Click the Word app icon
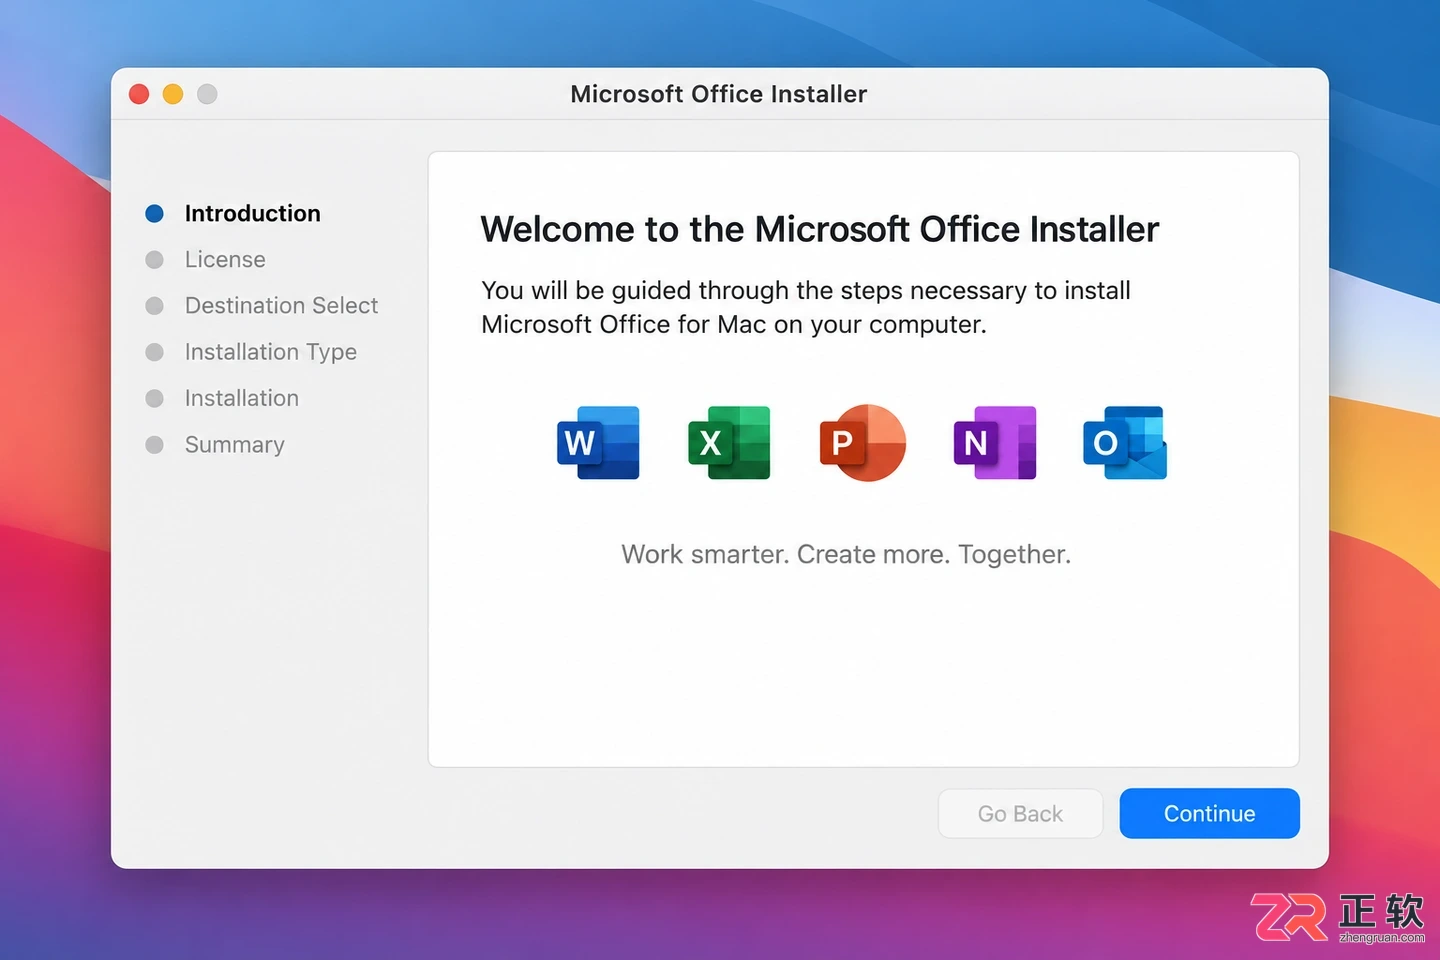The height and width of the screenshot is (960, 1440). click(x=598, y=443)
